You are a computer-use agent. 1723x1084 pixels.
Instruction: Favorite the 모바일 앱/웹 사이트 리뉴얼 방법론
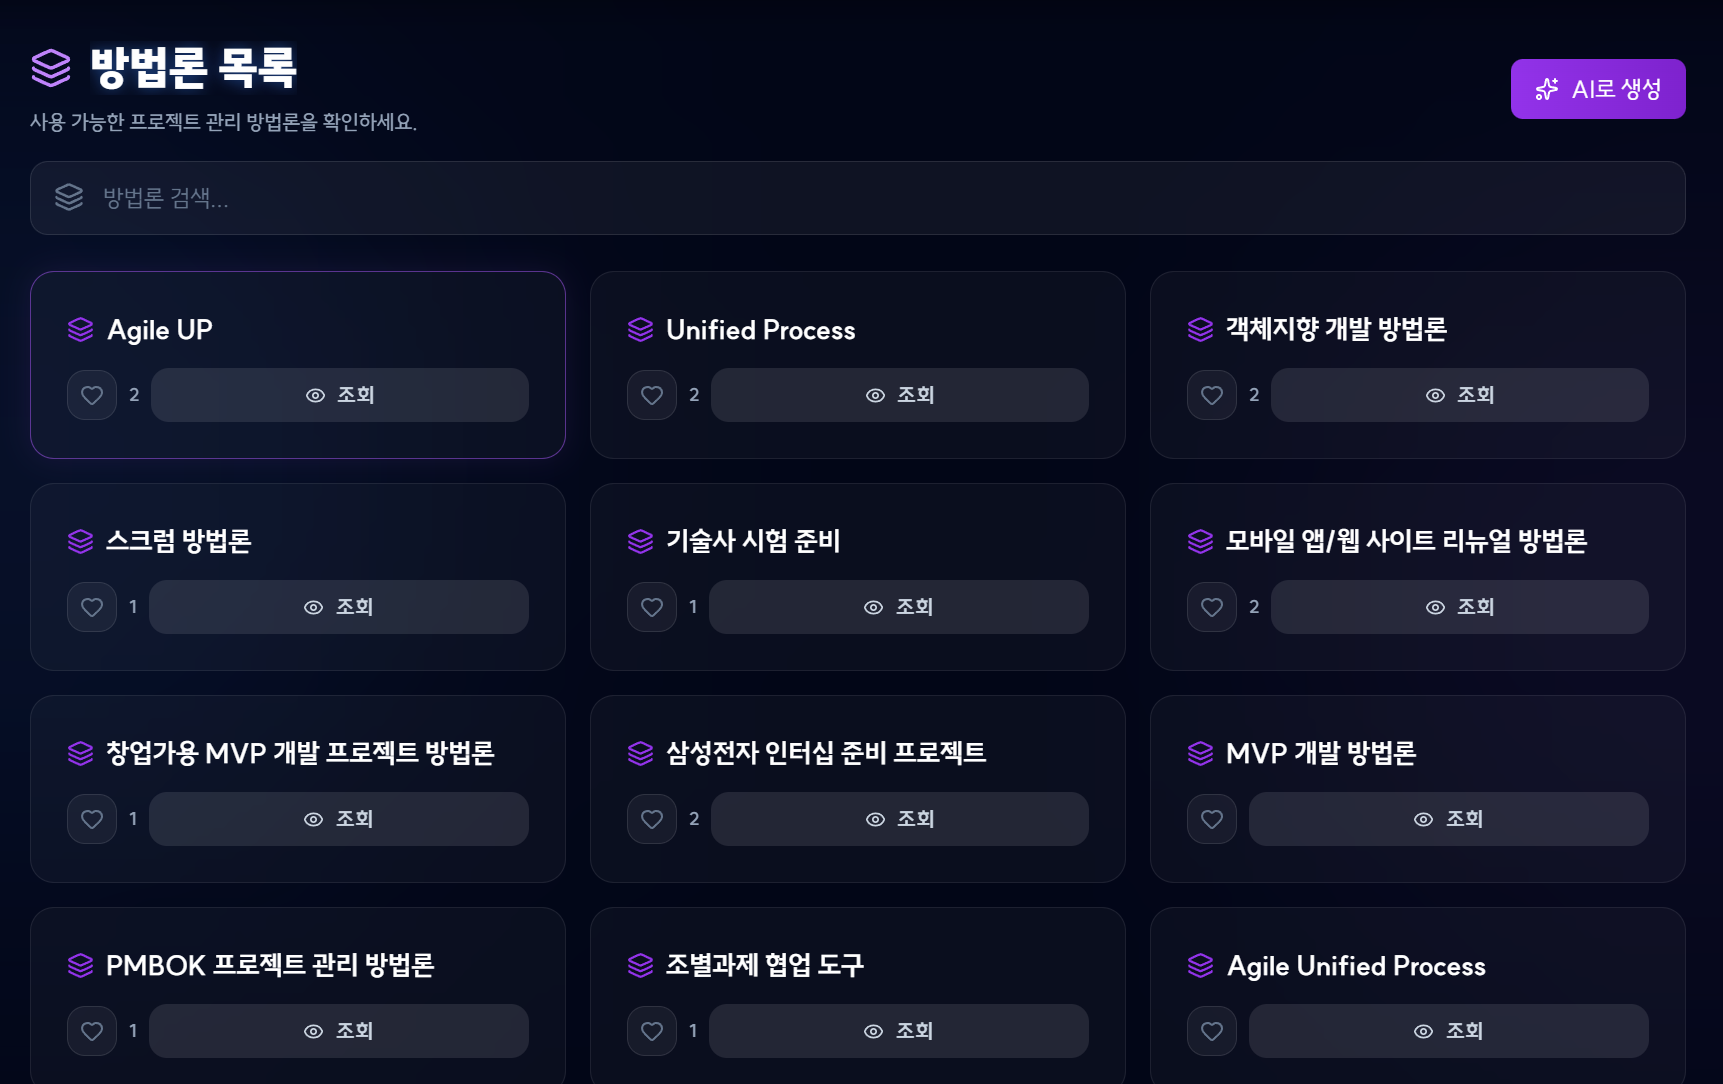(x=1212, y=607)
